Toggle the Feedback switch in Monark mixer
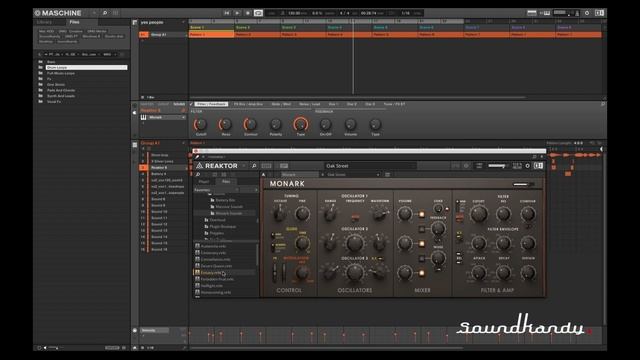 point(422,229)
